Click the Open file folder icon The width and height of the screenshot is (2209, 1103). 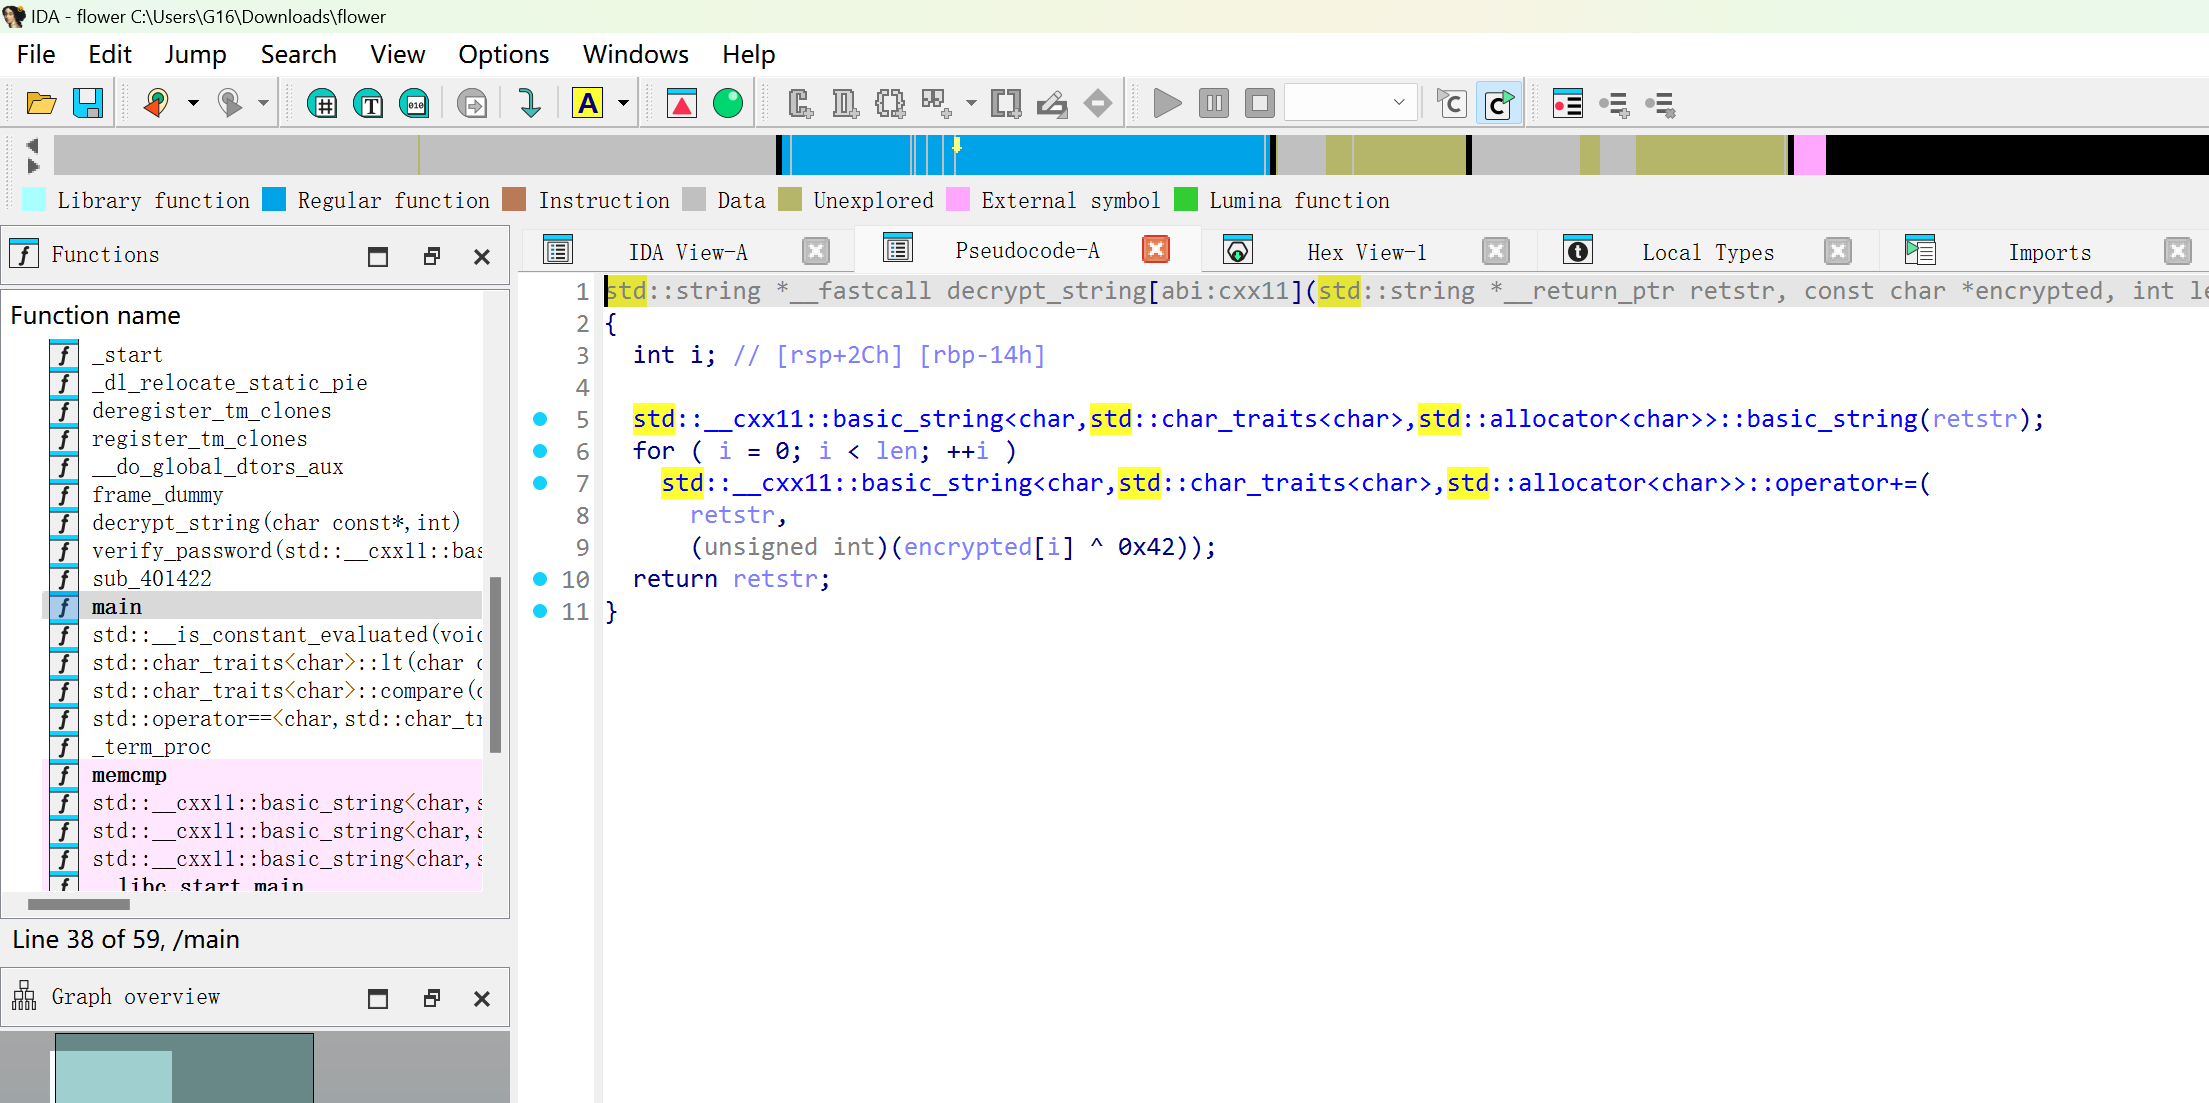41,103
